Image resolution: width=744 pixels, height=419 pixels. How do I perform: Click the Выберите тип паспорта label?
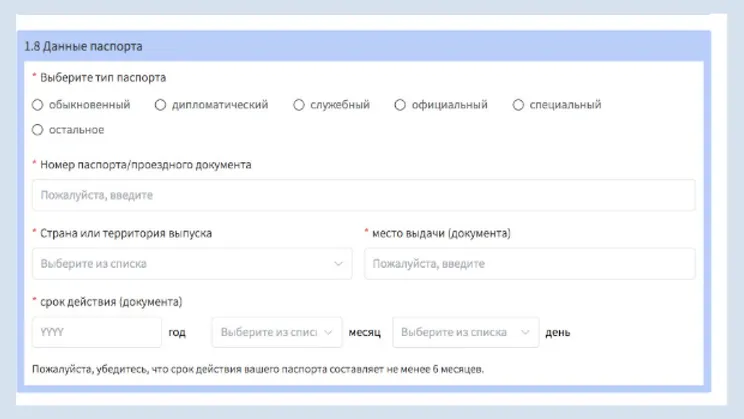click(x=103, y=78)
